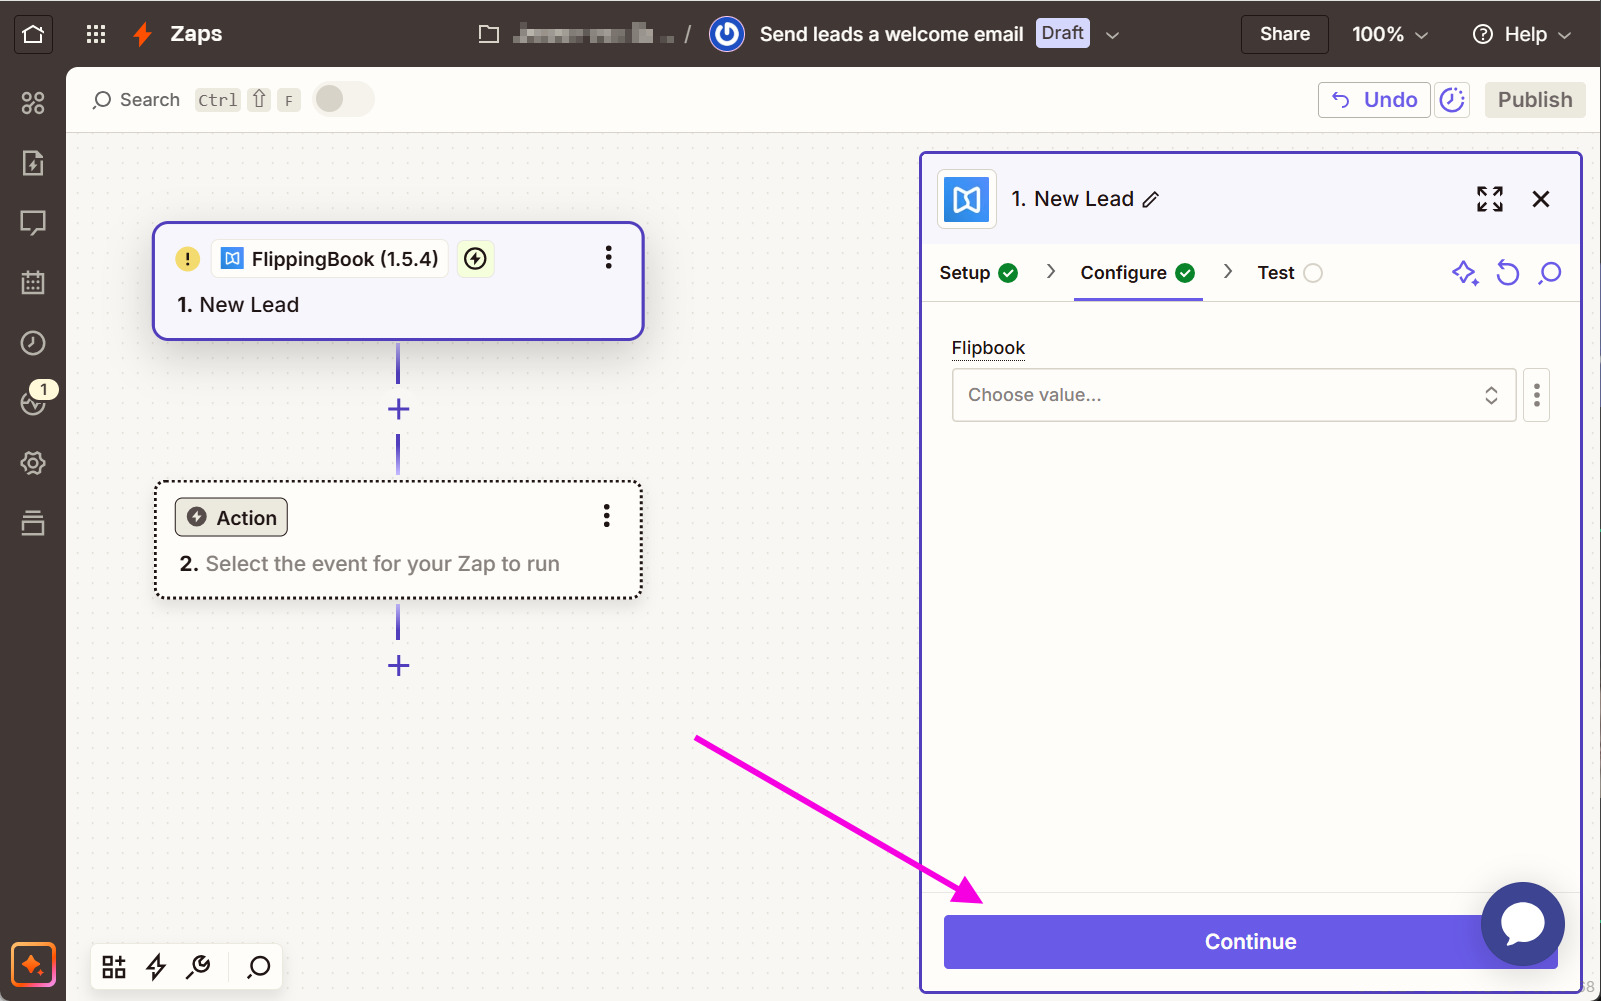This screenshot has width=1601, height=1001.
Task: Click the search magnifier in bottom toolbar
Action: [x=259, y=966]
